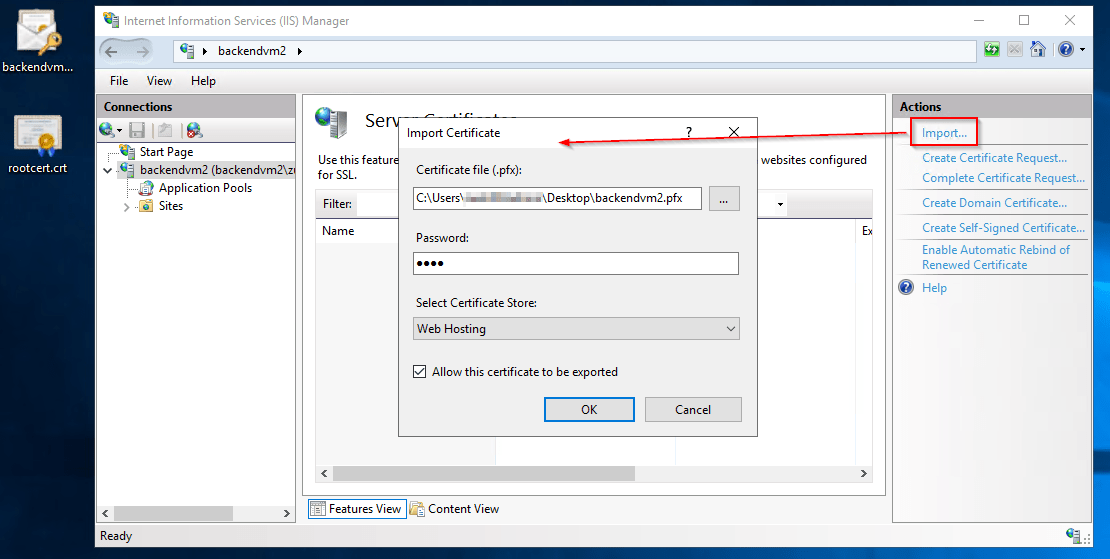Click the Start Page tree icon
This screenshot has width=1110, height=559.
tap(128, 152)
